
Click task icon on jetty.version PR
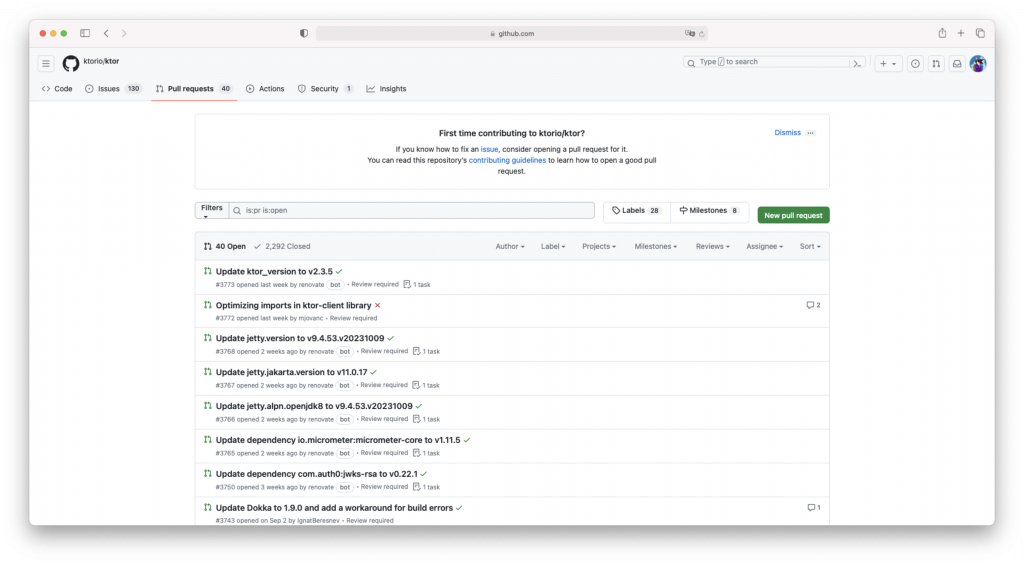(416, 351)
